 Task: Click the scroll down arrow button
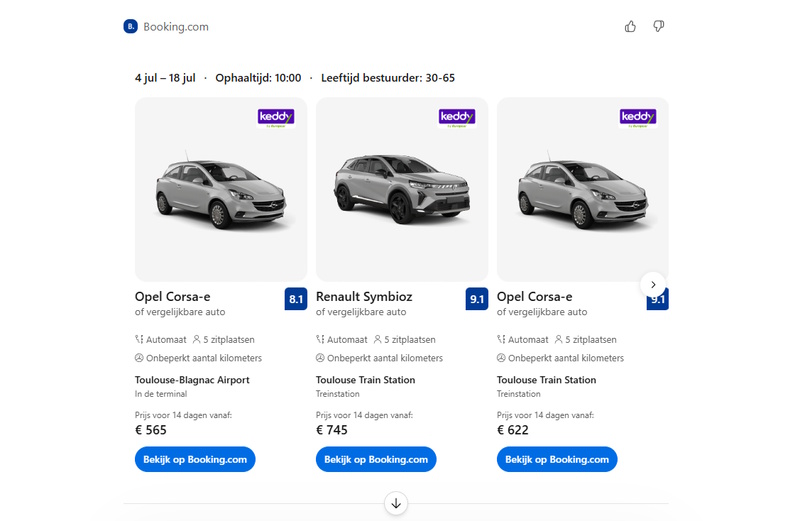click(396, 504)
